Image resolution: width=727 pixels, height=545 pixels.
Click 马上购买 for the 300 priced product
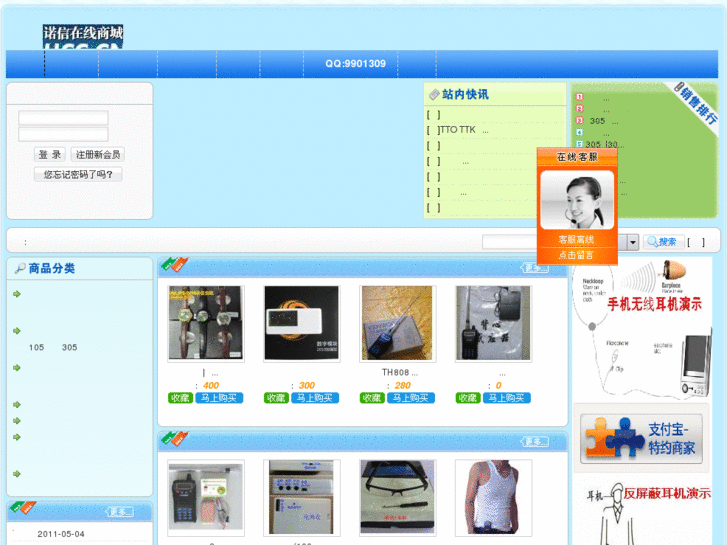click(x=315, y=398)
